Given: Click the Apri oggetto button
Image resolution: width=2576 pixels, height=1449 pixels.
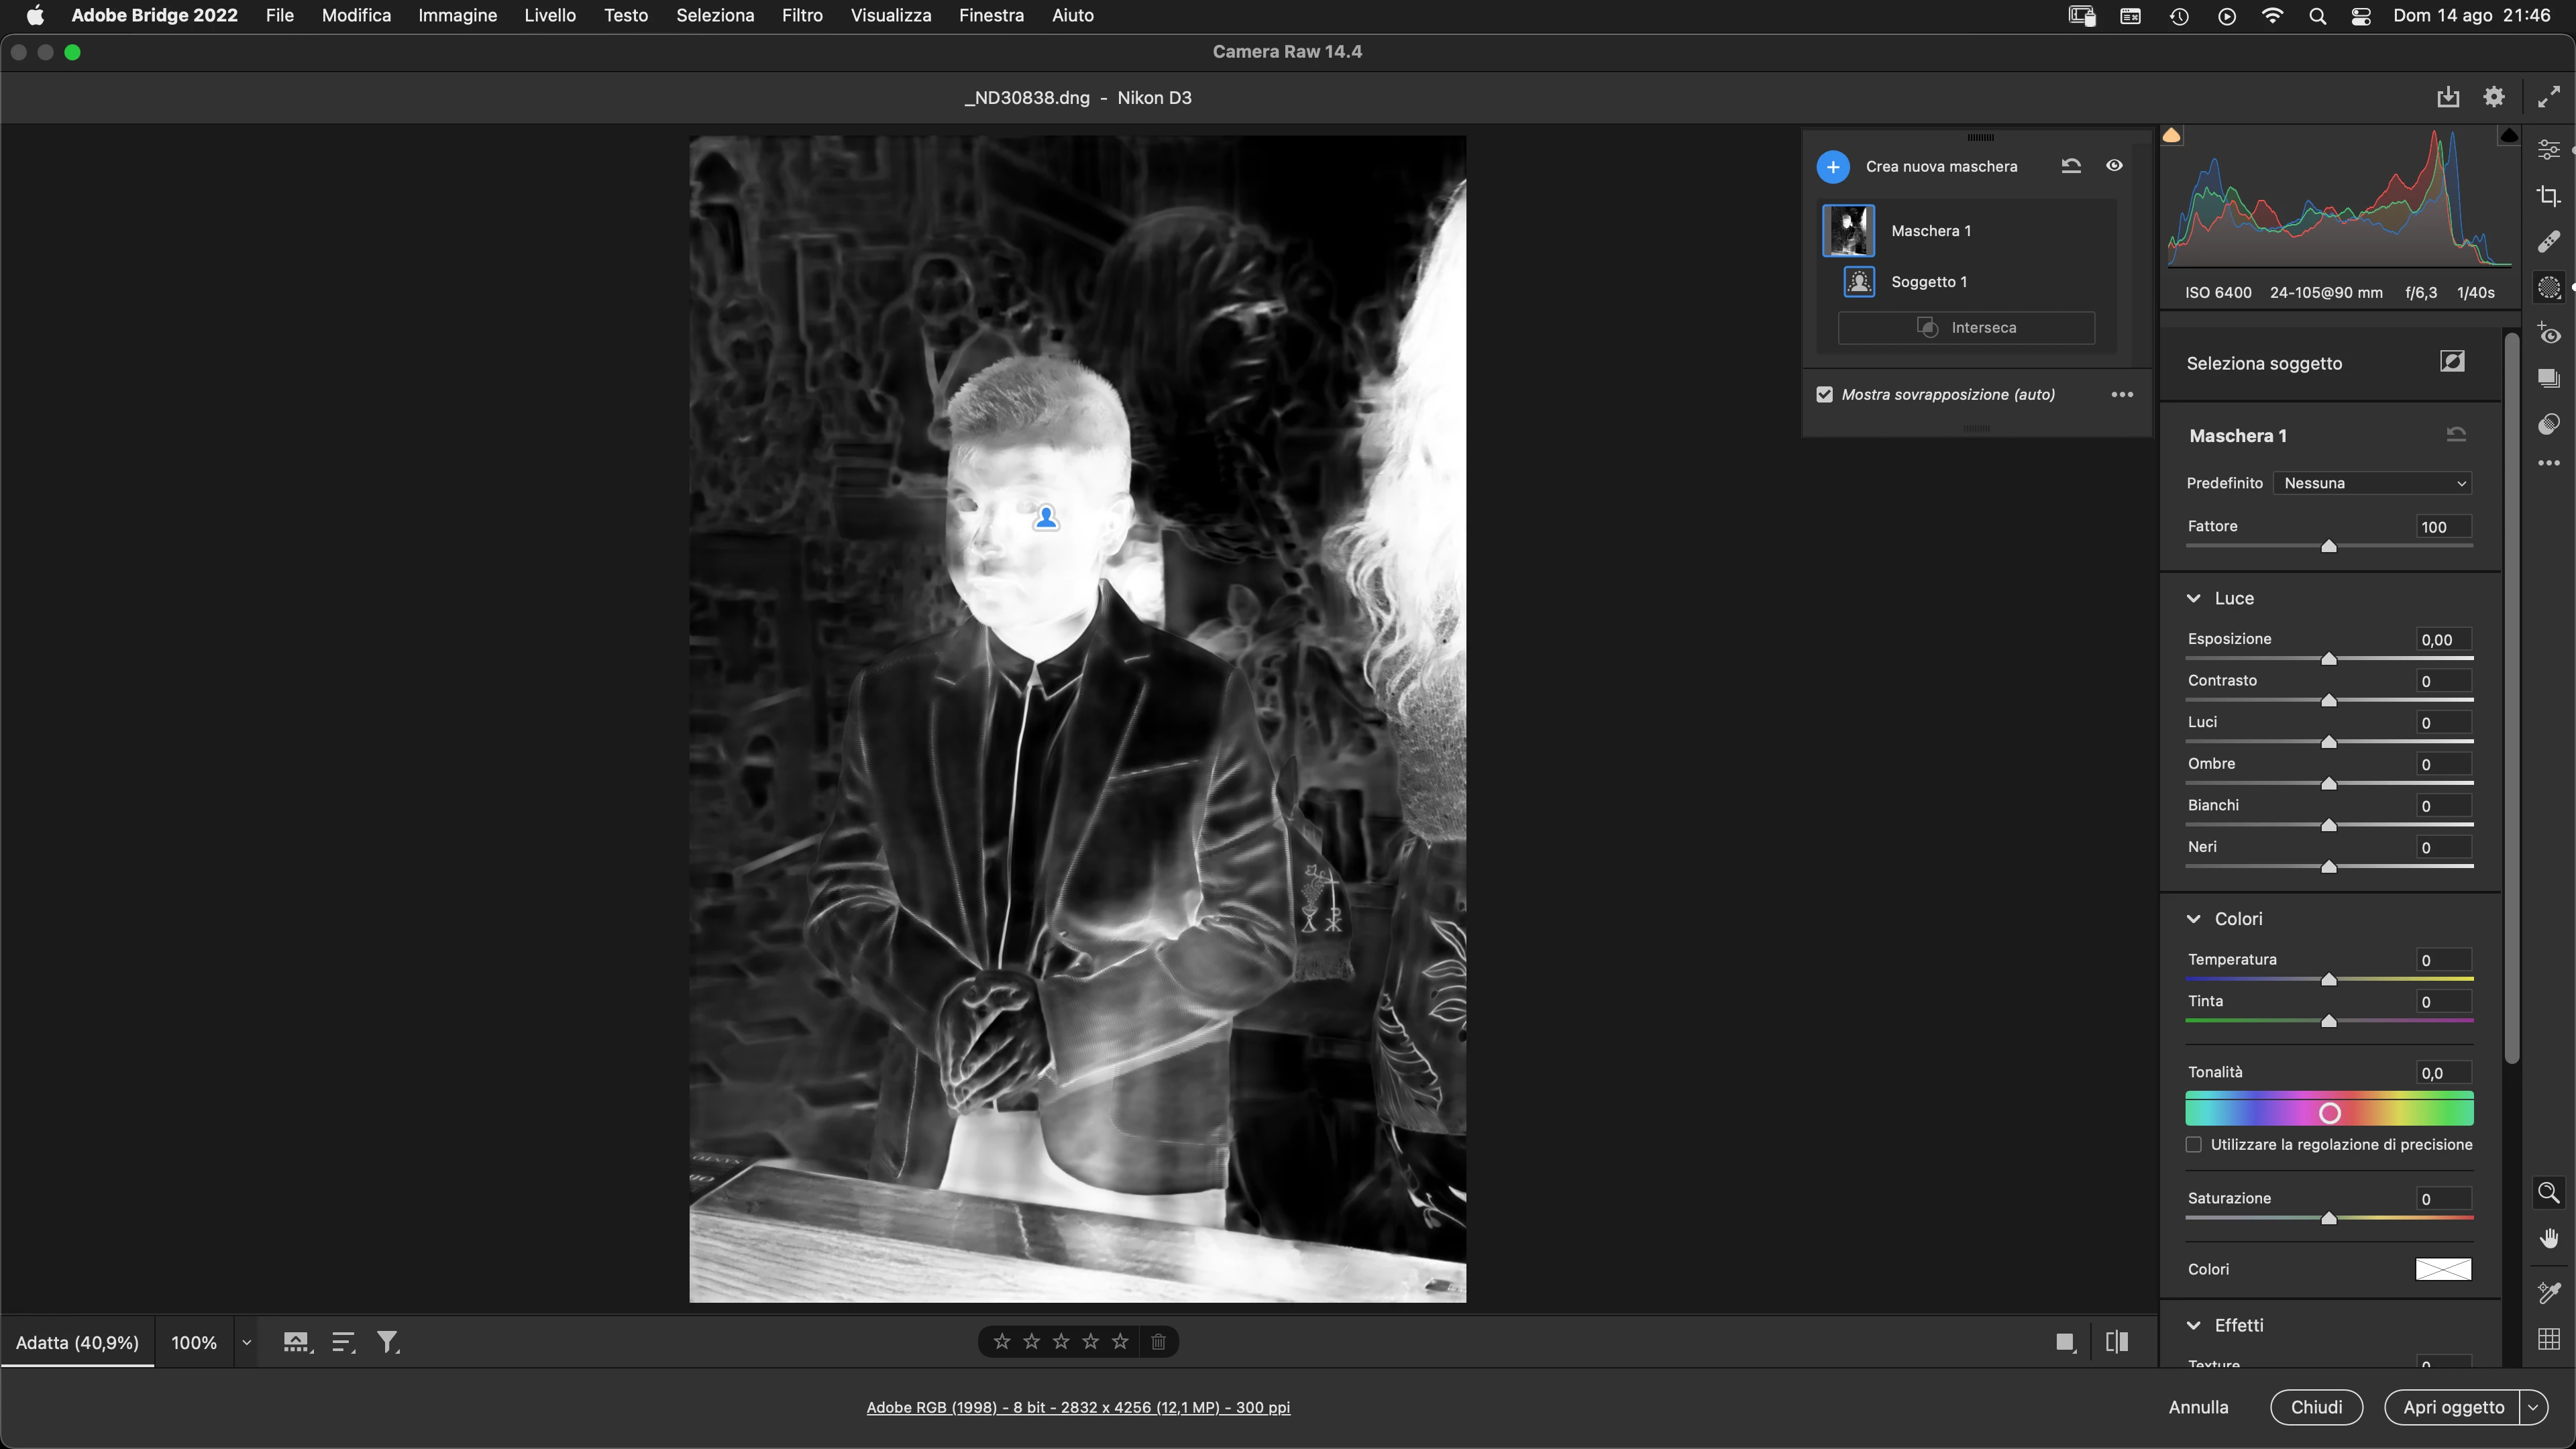Looking at the screenshot, I should point(2453,1407).
